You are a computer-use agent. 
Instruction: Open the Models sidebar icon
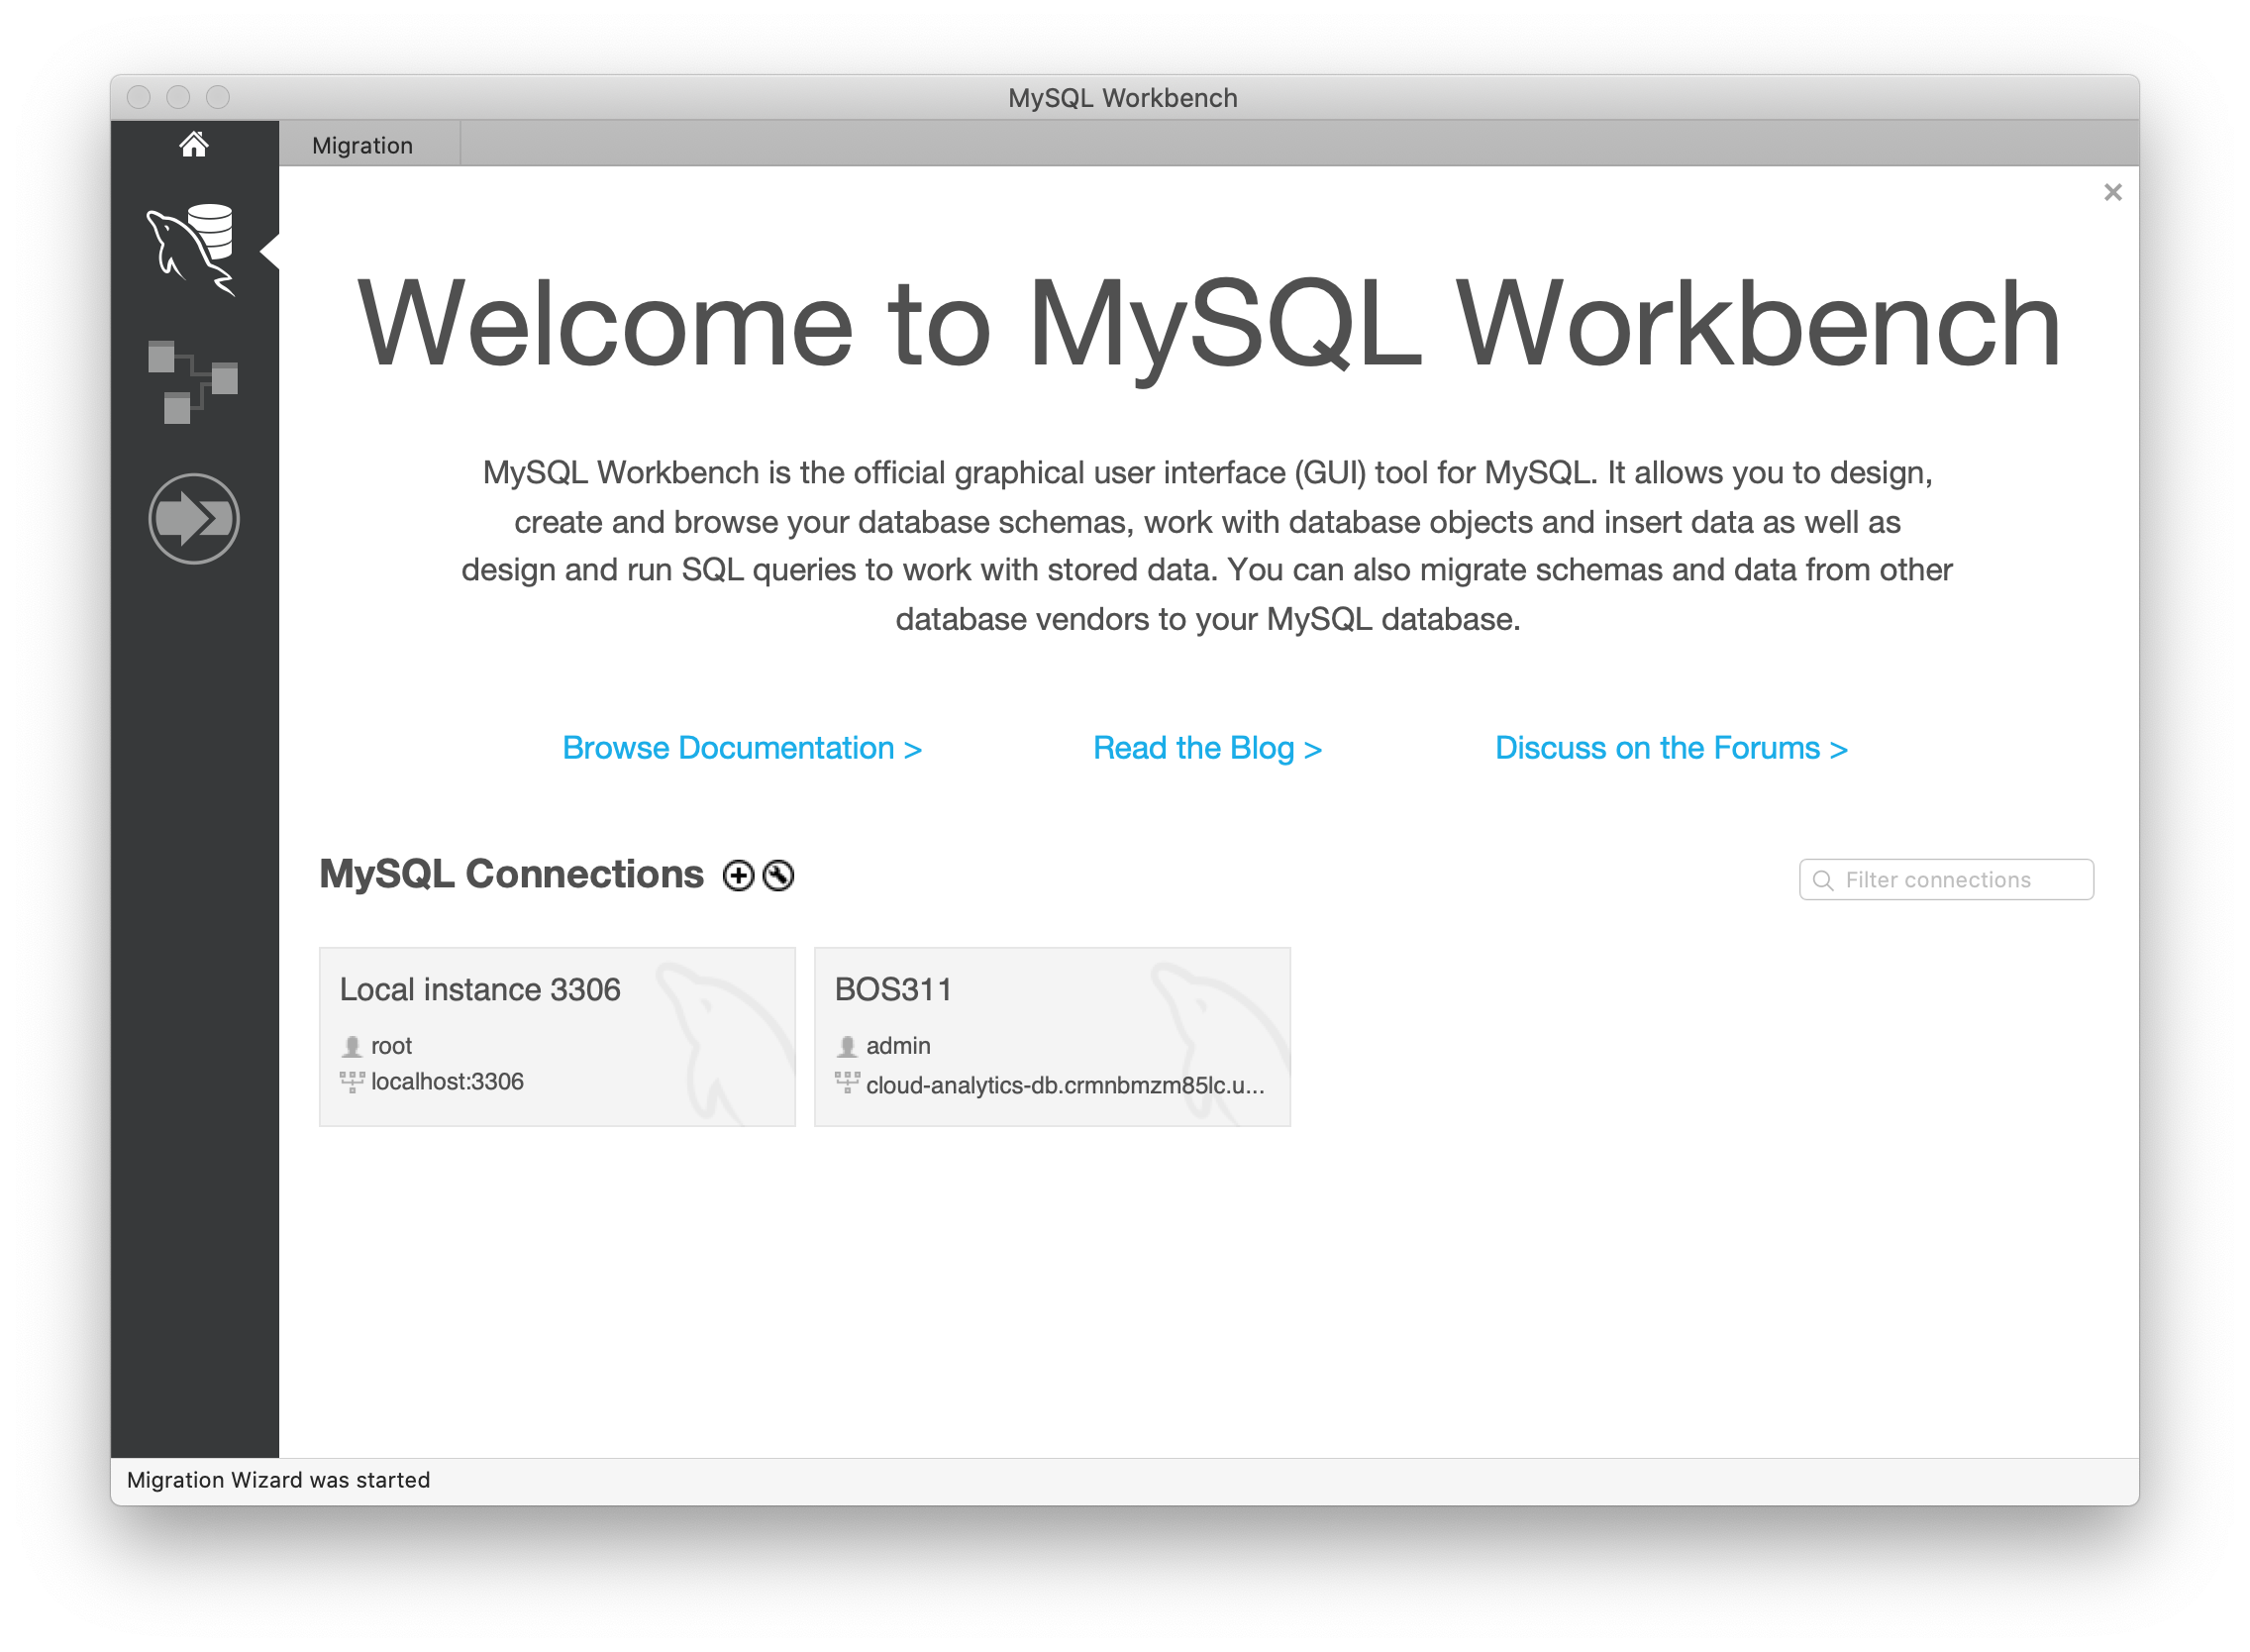point(193,382)
